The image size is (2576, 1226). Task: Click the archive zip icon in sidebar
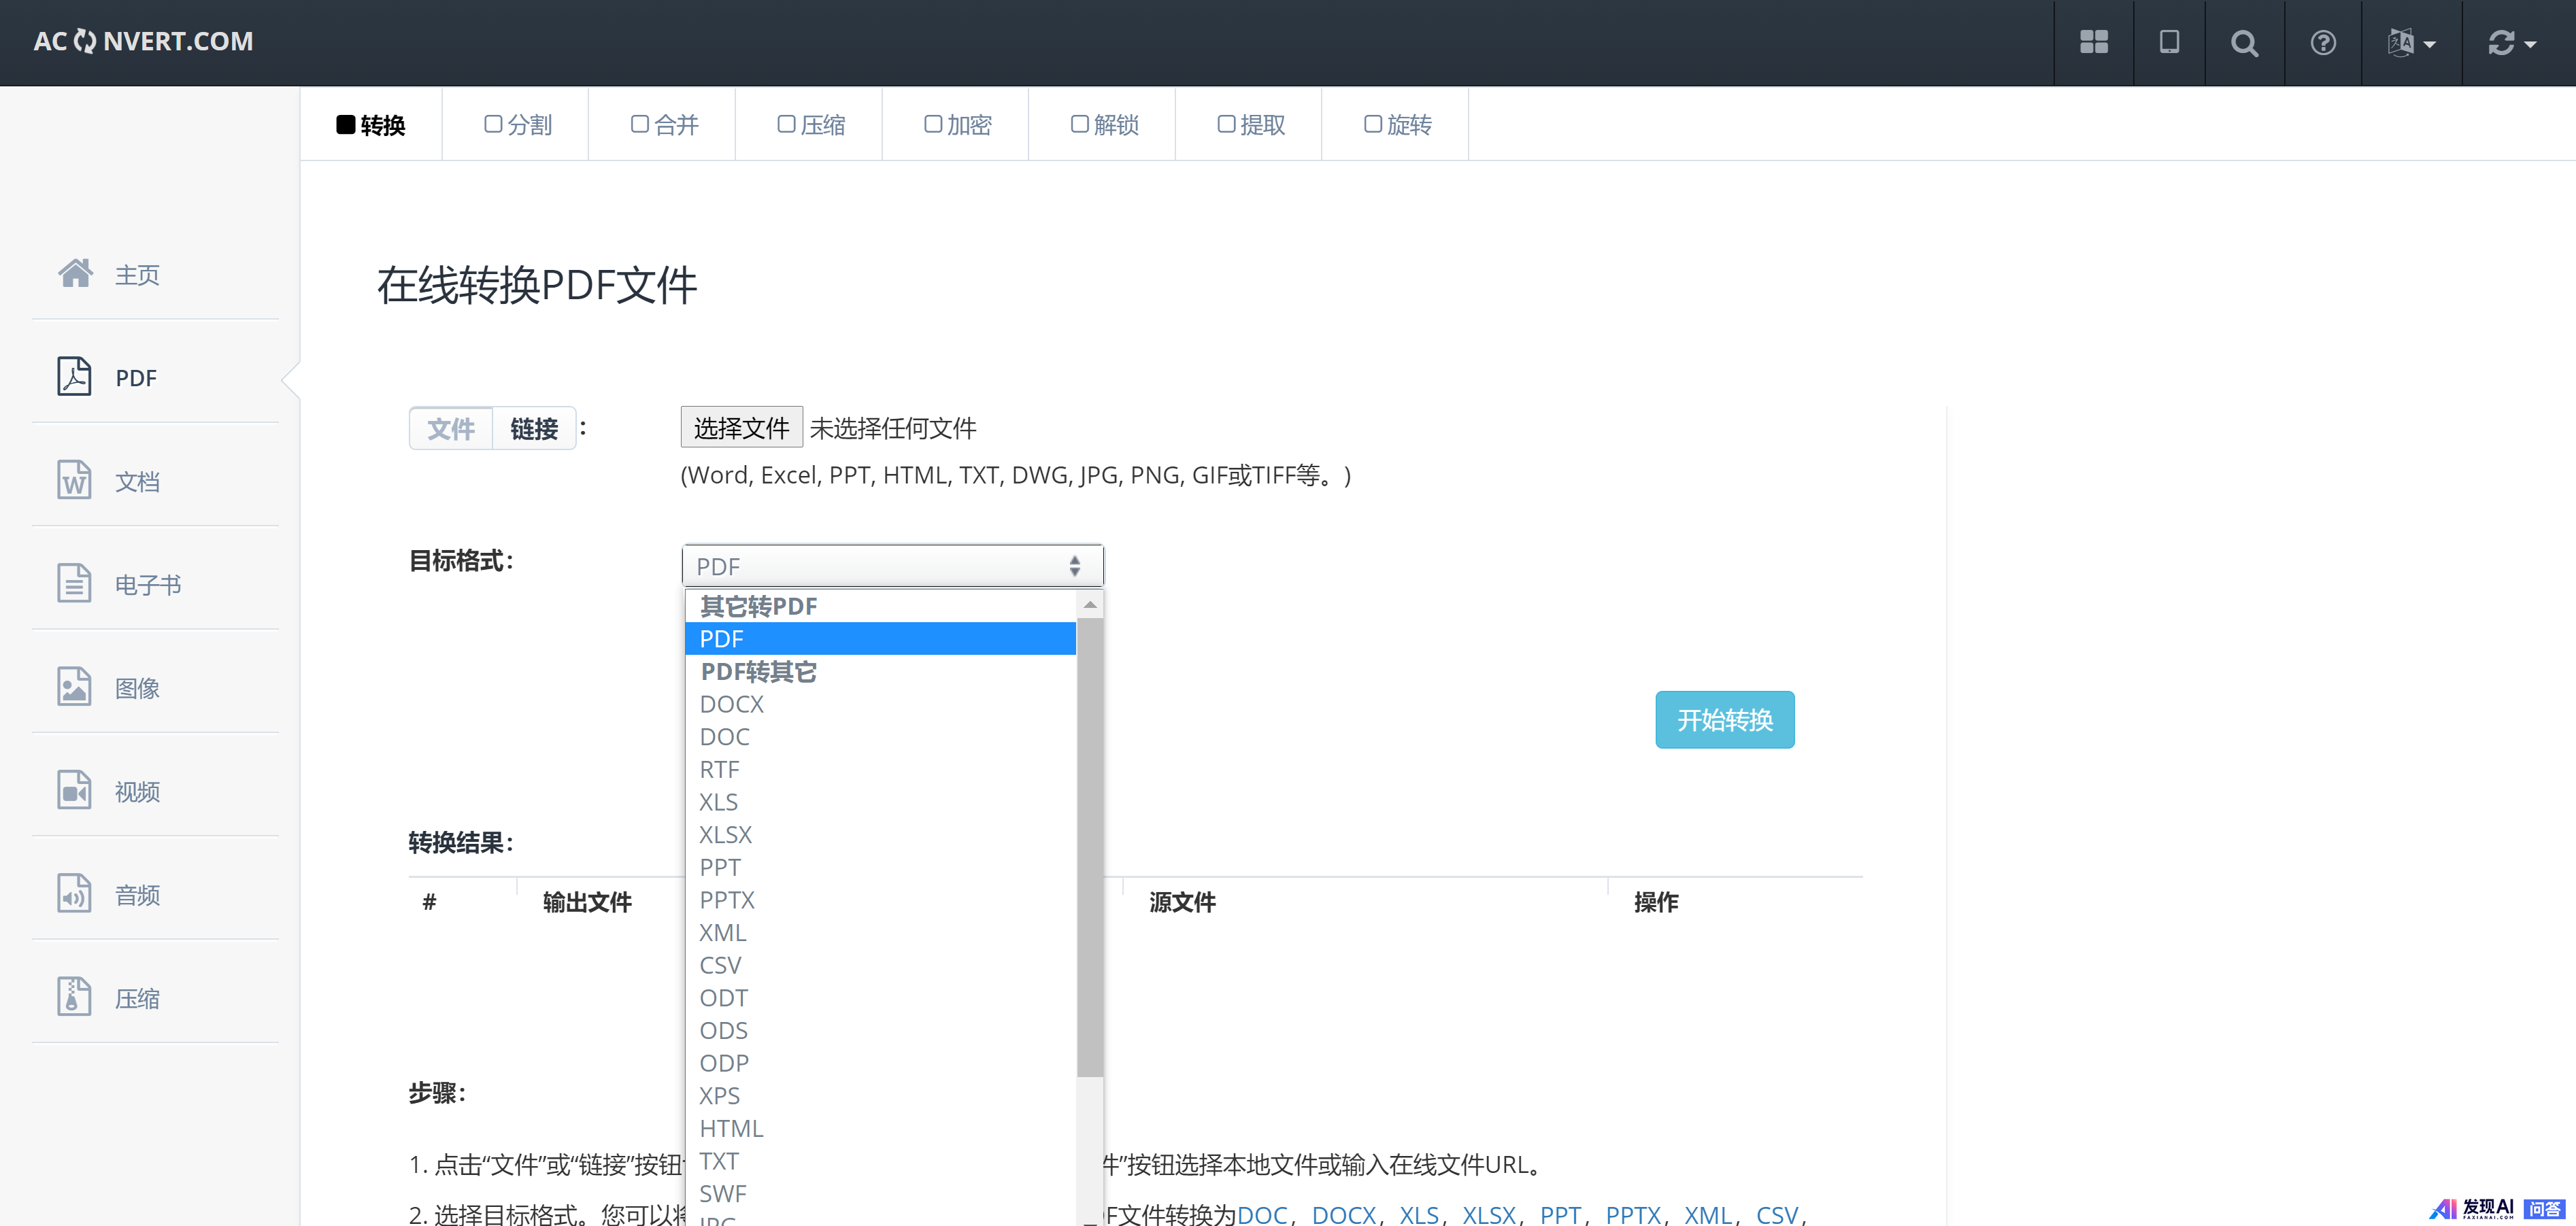click(74, 996)
